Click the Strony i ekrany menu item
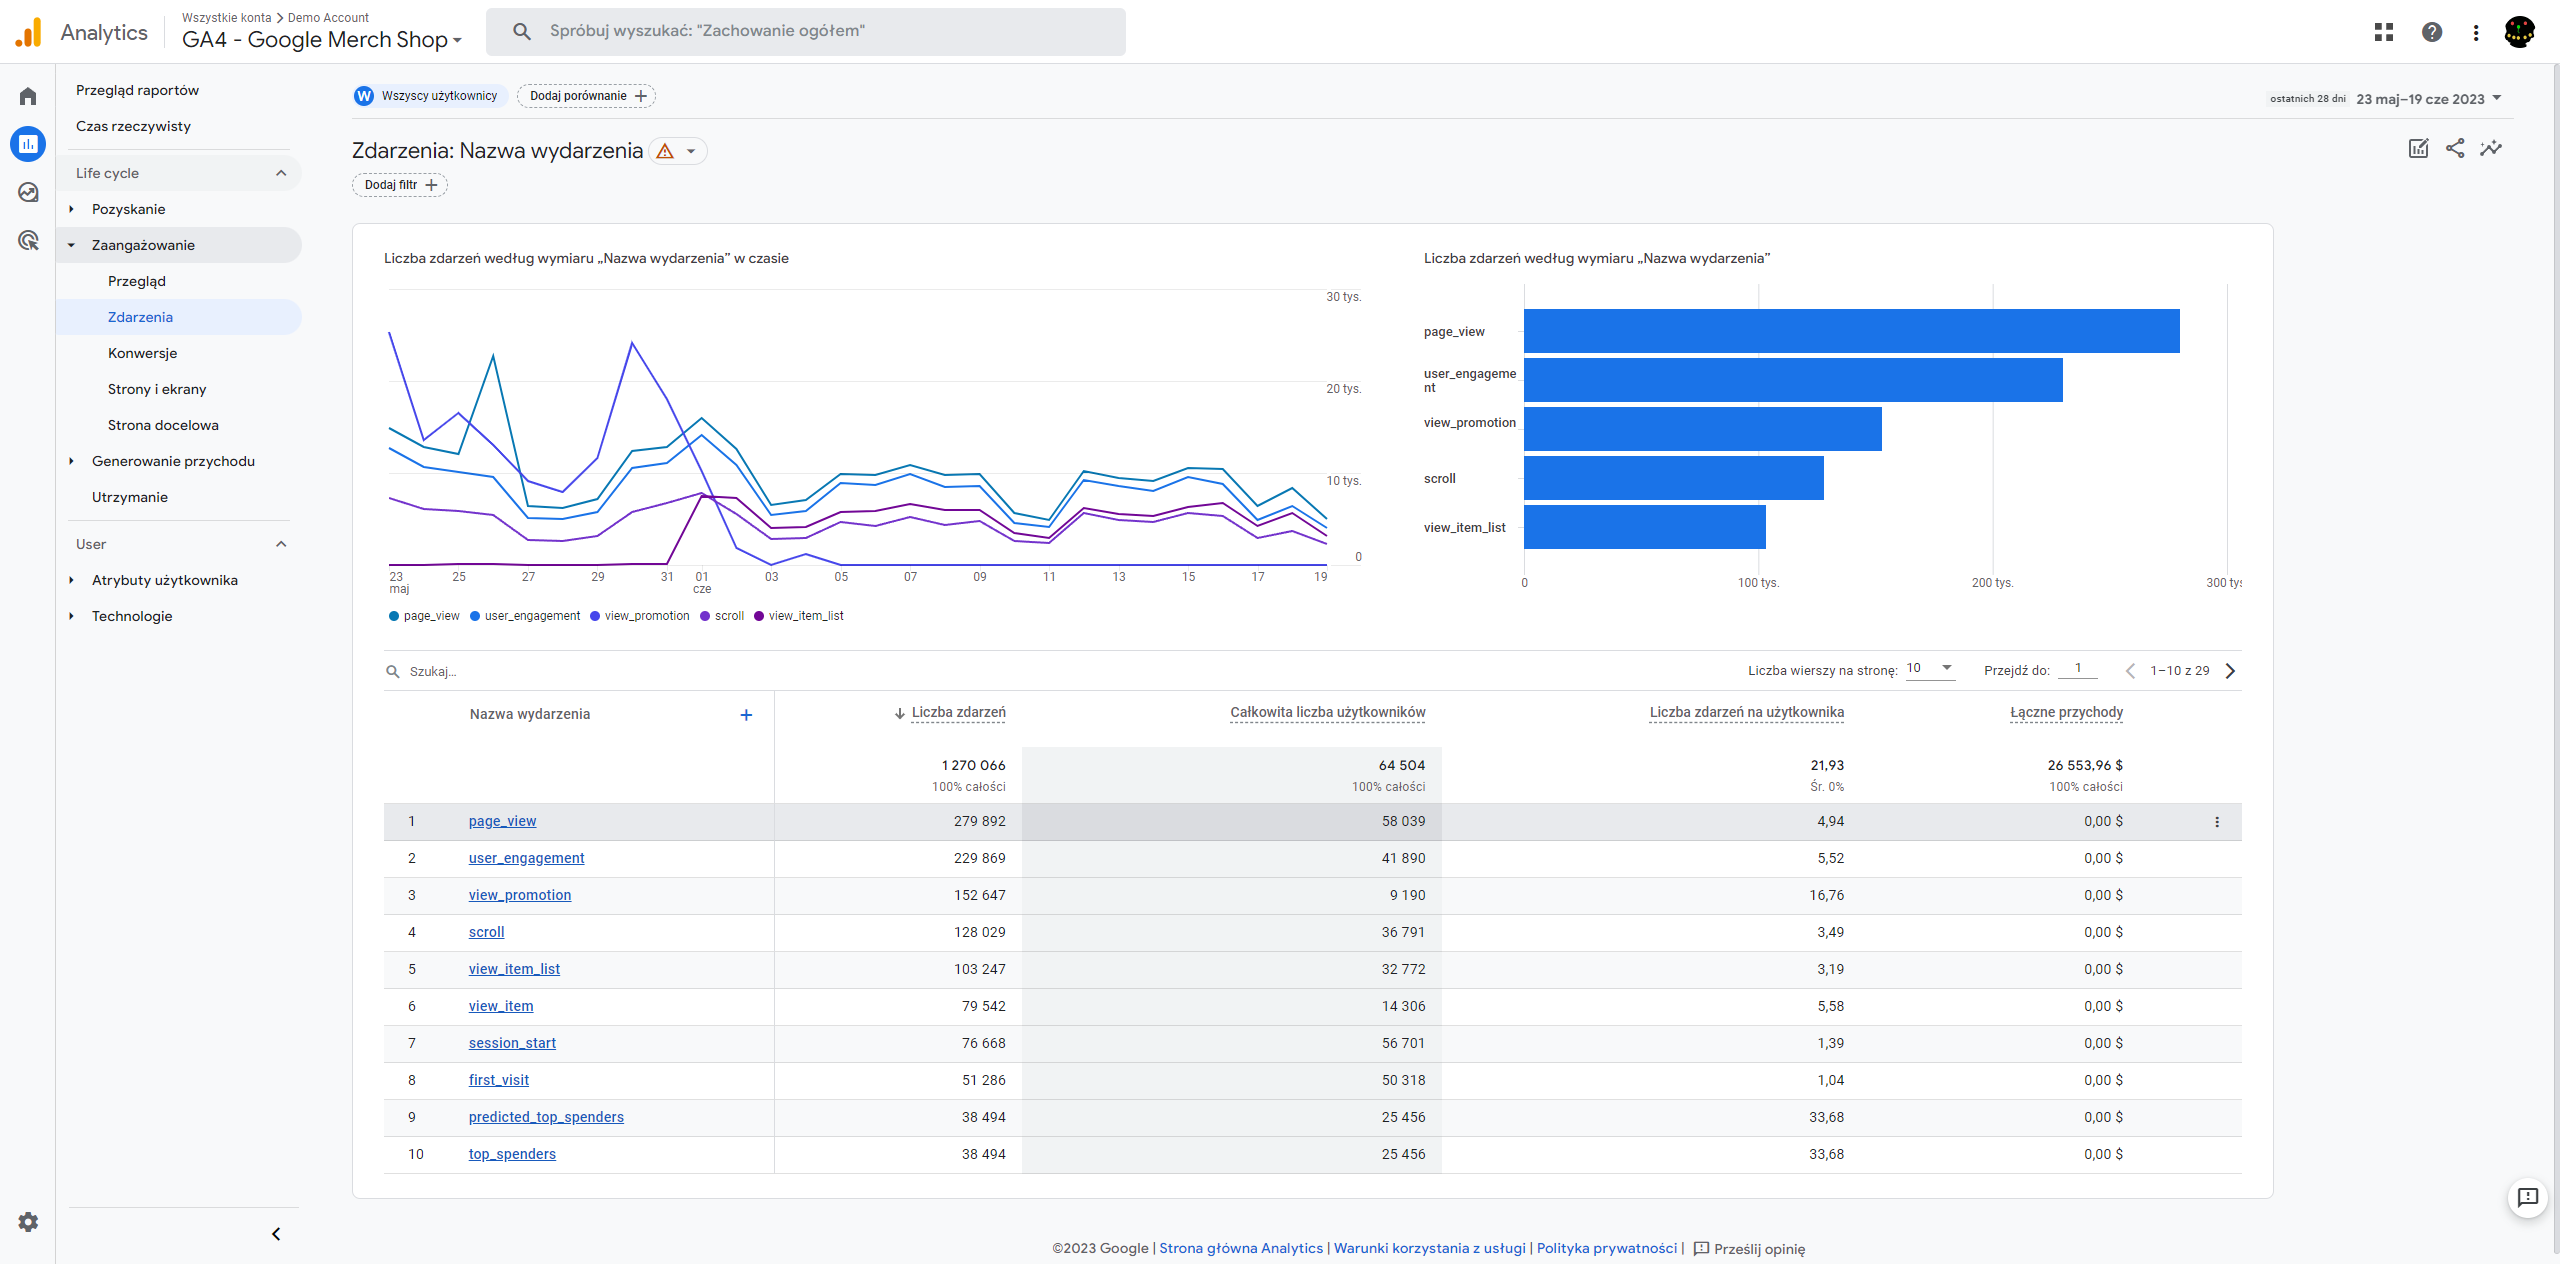Screen dimensions: 2560x1264 pyautogui.click(x=160, y=389)
